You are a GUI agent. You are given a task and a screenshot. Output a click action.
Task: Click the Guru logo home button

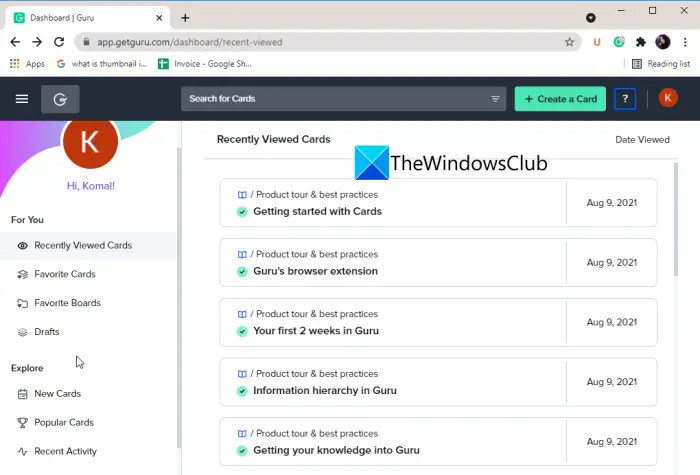[60, 99]
